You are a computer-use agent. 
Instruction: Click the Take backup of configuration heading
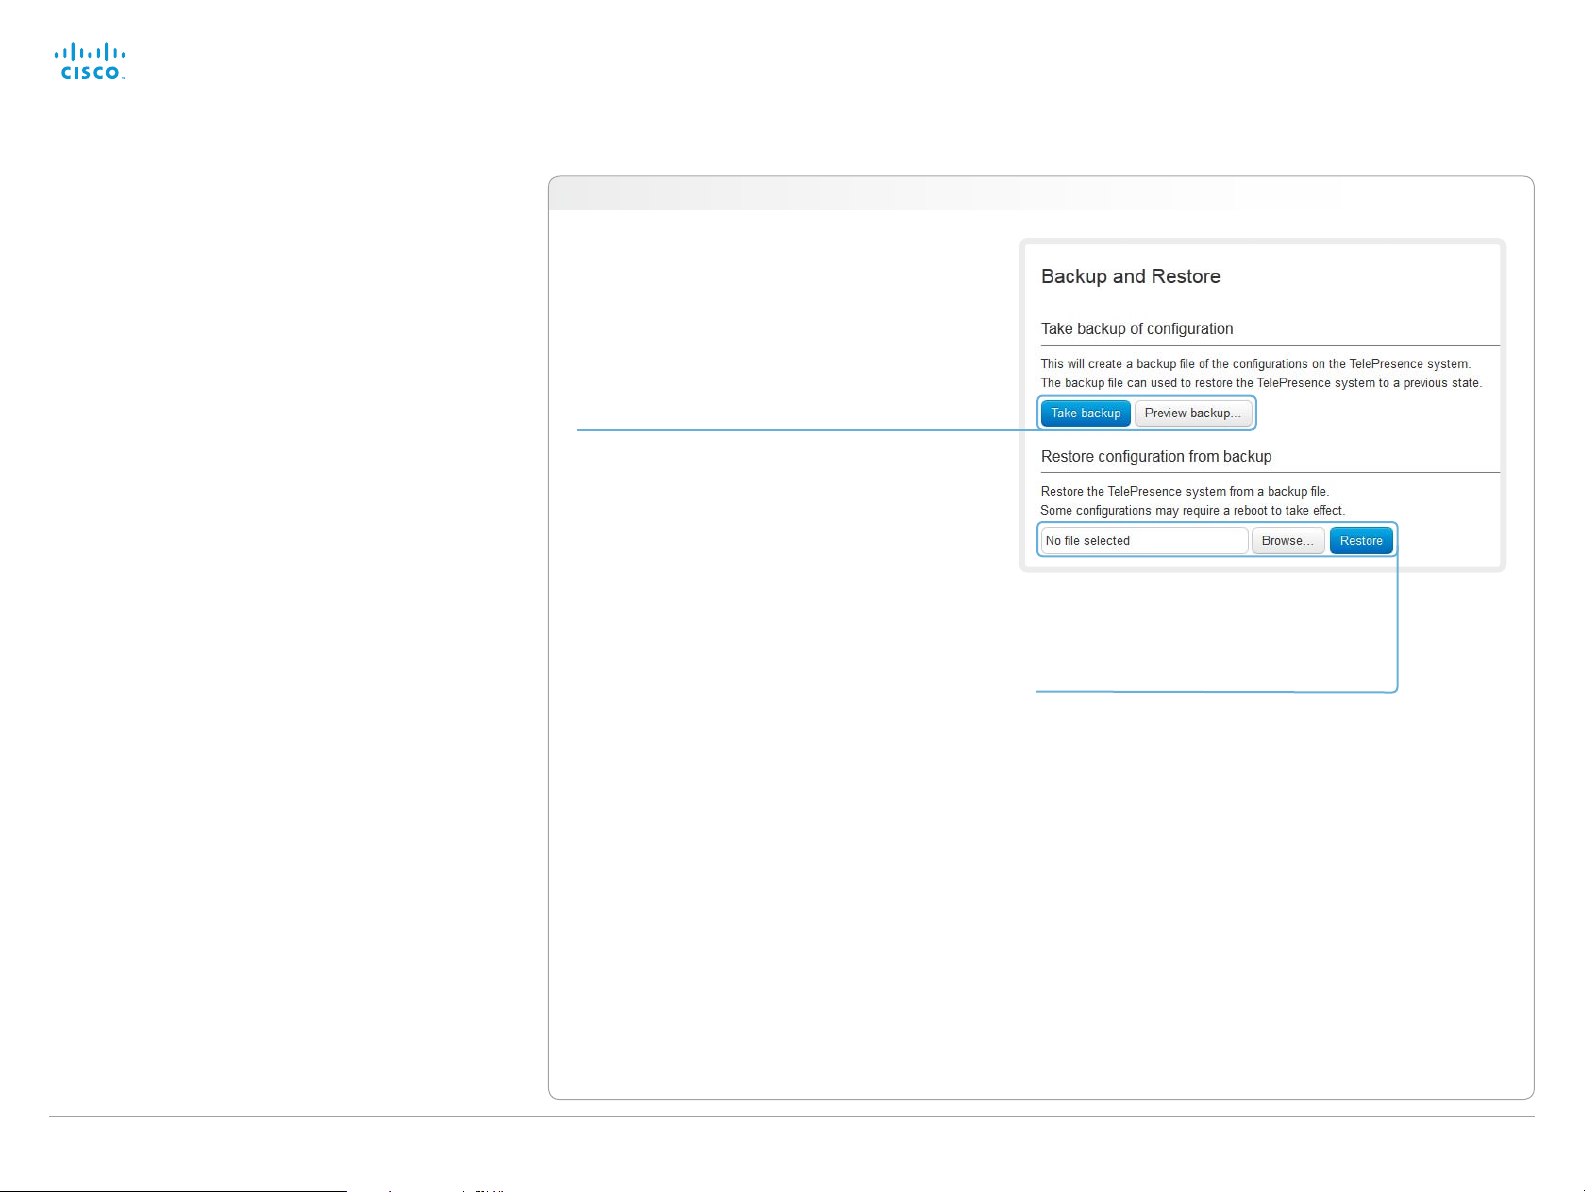coord(1137,329)
